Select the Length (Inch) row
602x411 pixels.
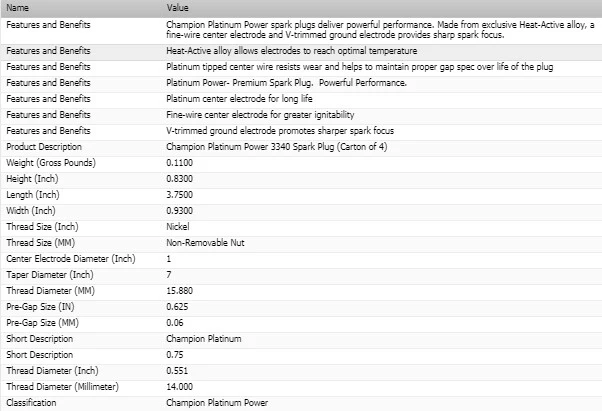(301, 195)
